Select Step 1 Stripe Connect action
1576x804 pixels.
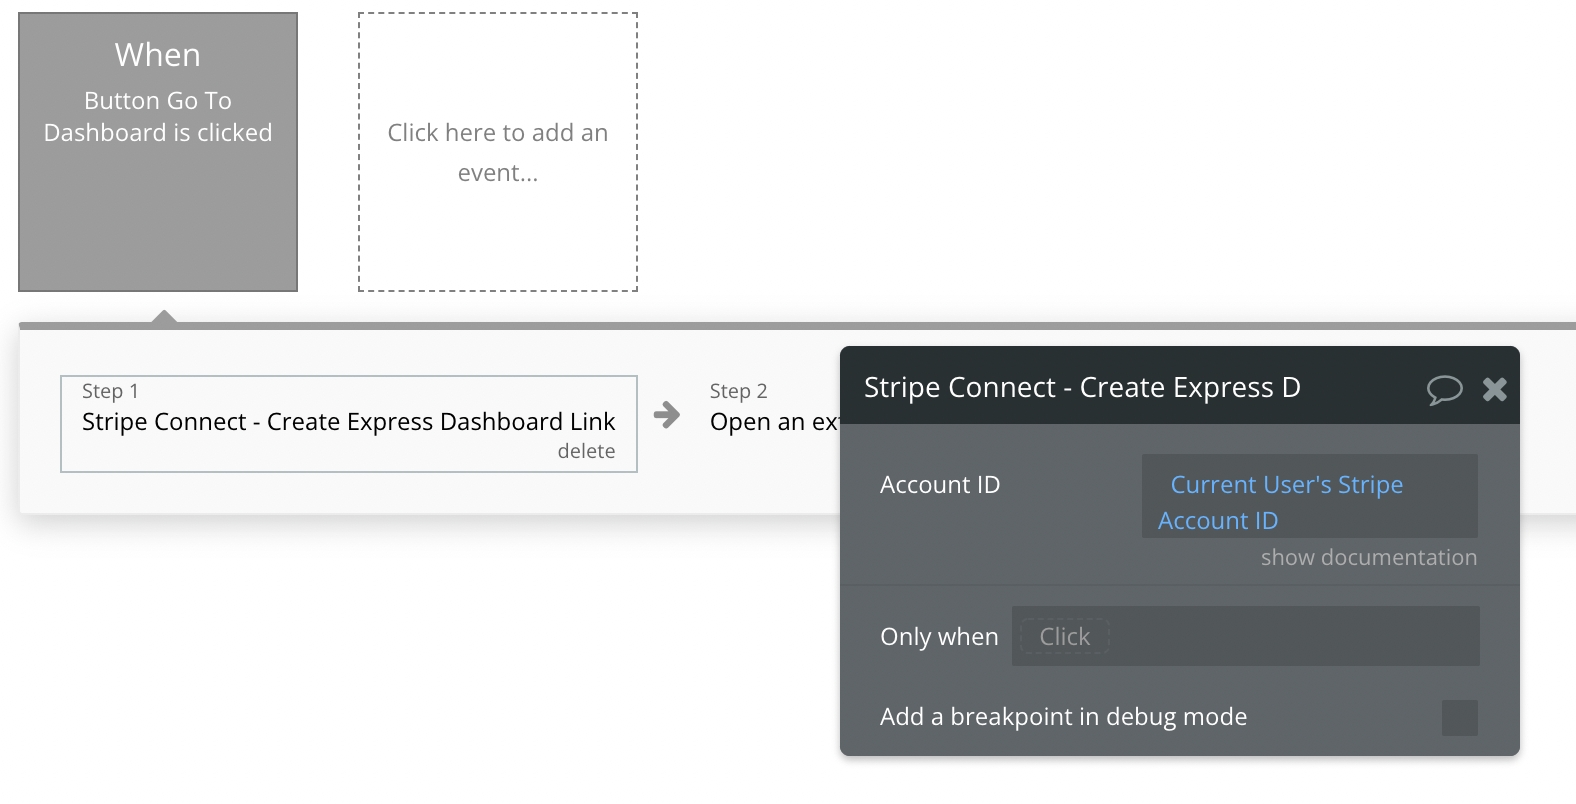pyautogui.click(x=349, y=424)
